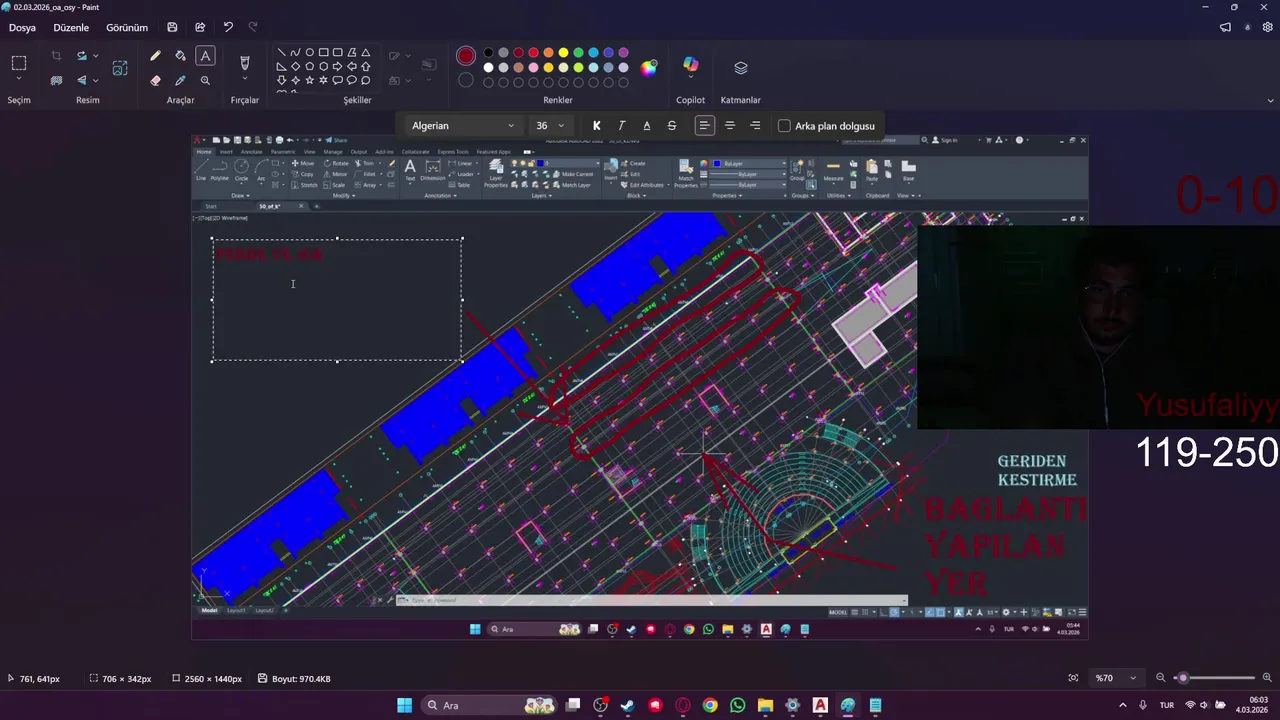Select the Magnifier tool

[x=205, y=80]
